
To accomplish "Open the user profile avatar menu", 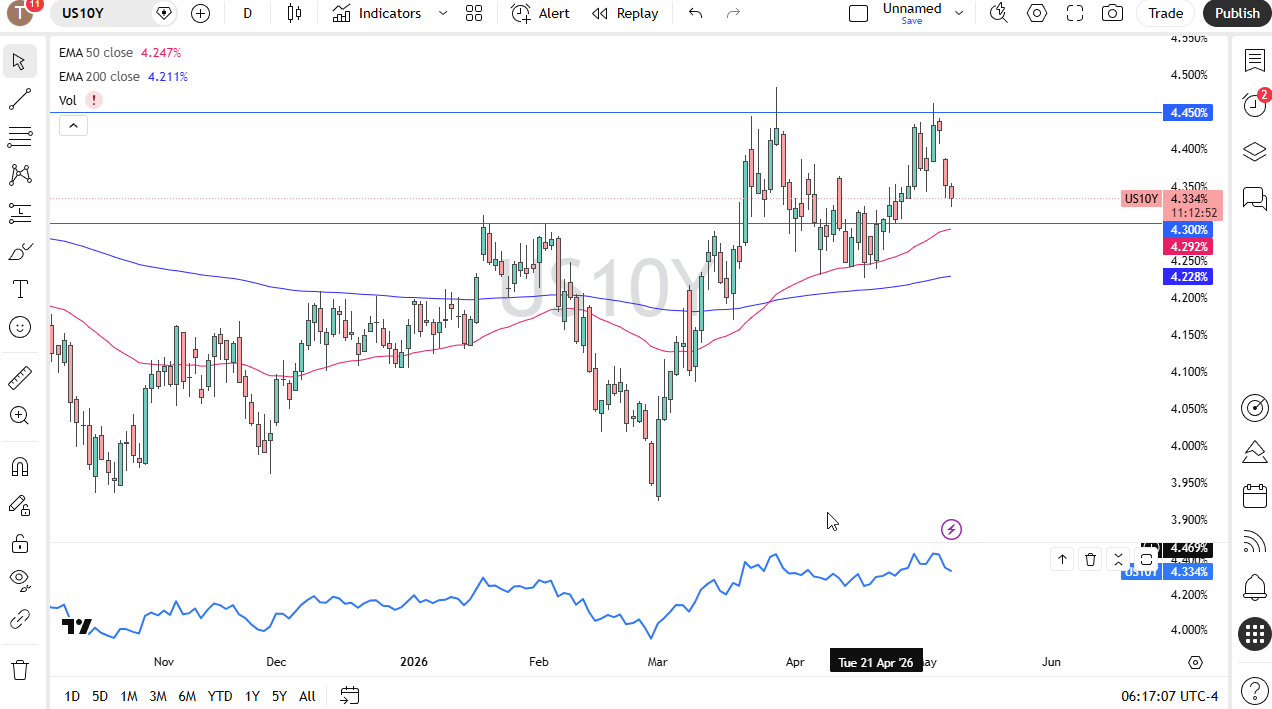I will coord(20,14).
